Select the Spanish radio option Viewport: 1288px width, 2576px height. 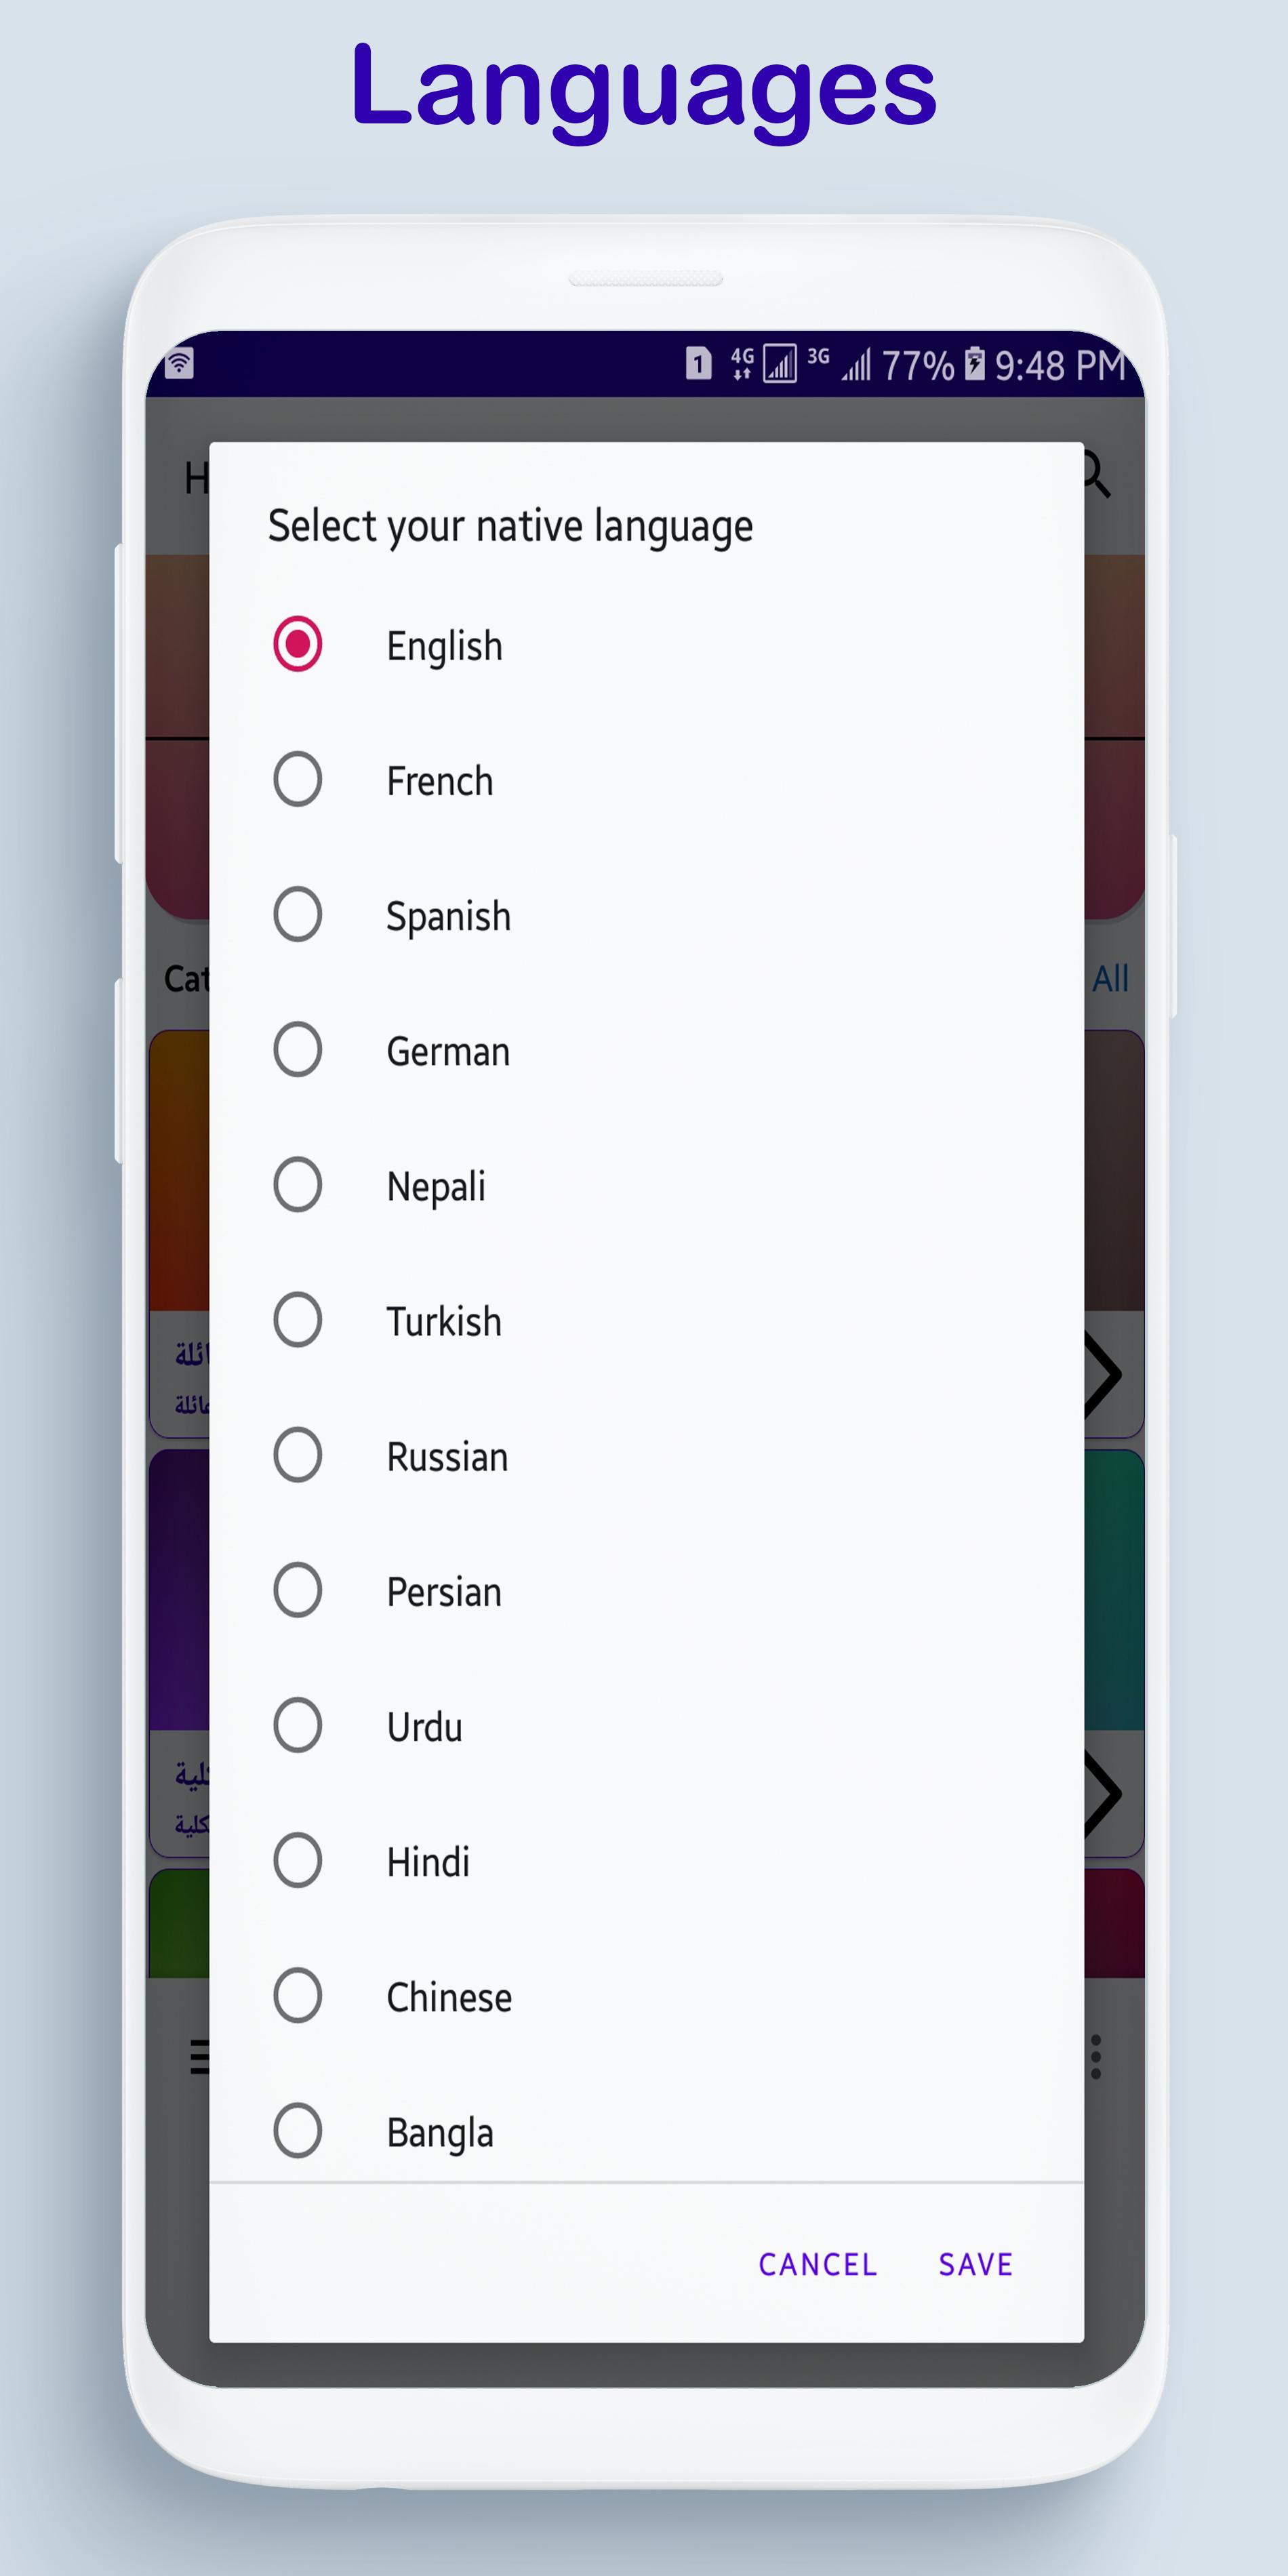click(298, 915)
